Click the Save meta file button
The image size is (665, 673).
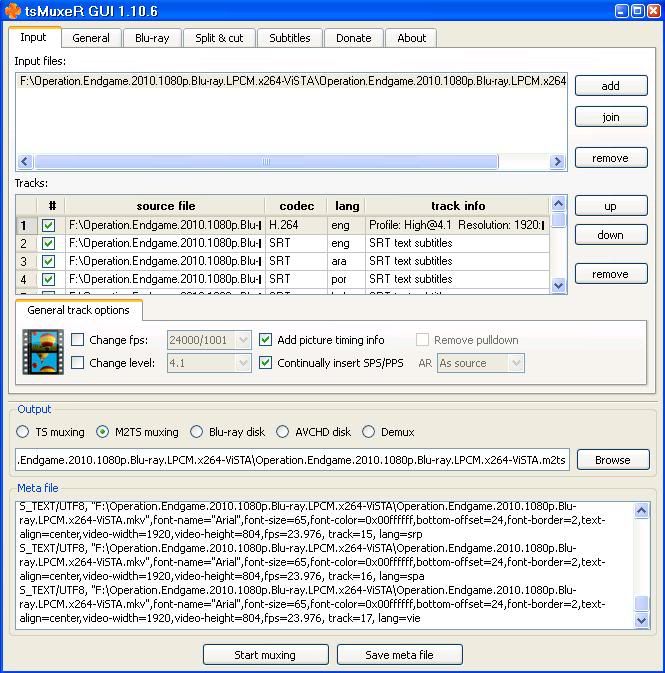point(400,655)
